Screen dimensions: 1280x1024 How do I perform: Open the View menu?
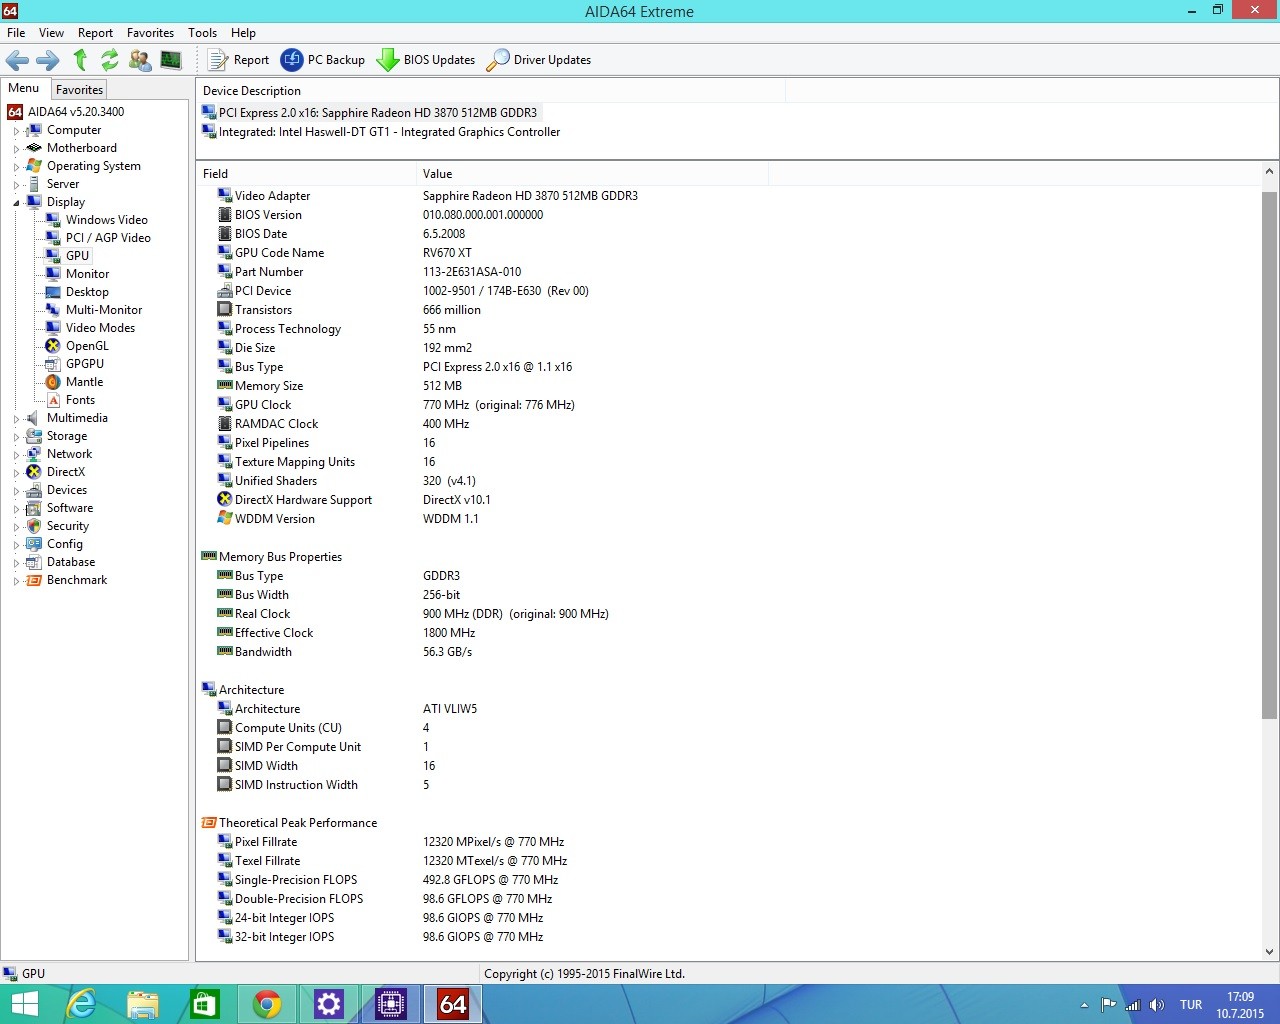(x=51, y=33)
